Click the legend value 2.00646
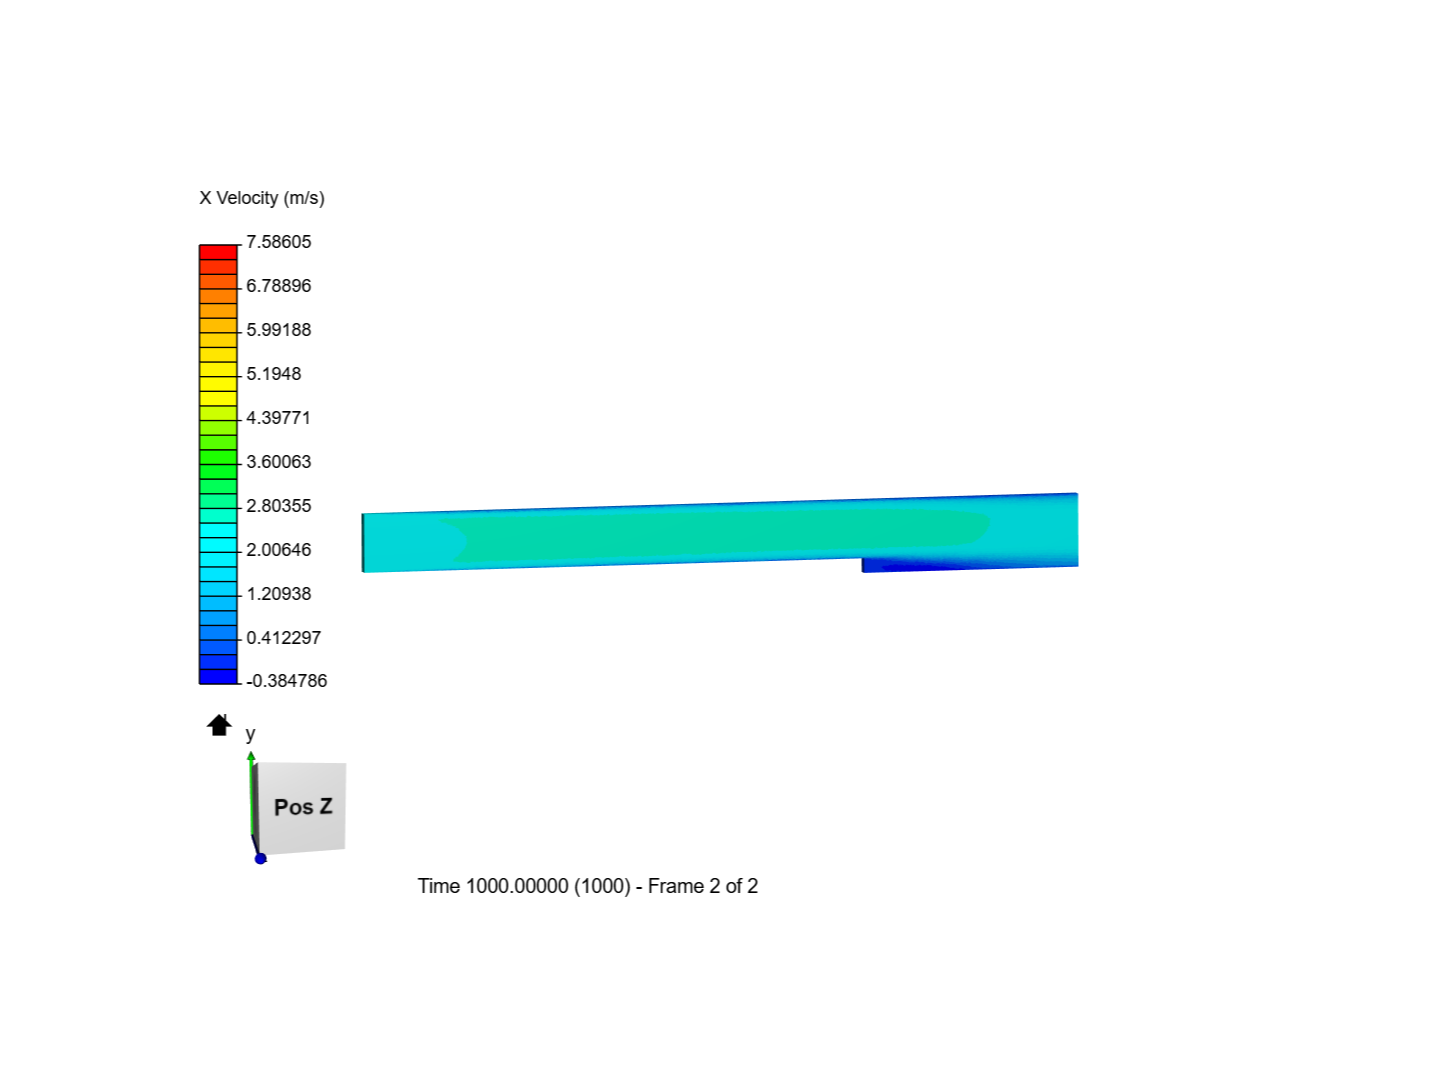Image resolution: width=1440 pixels, height=1080 pixels. (x=279, y=550)
